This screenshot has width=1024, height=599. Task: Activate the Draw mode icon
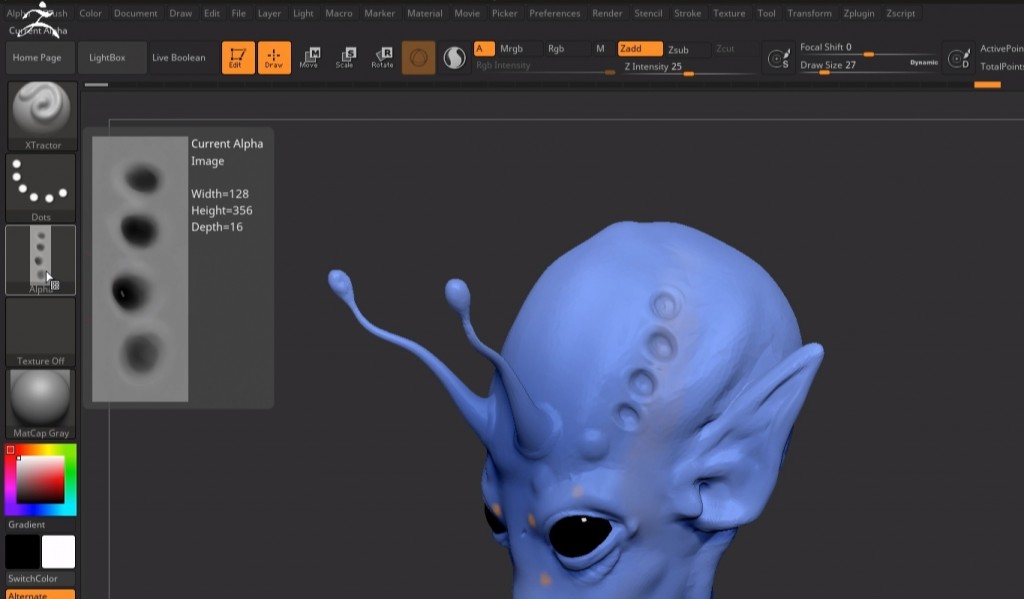point(274,58)
